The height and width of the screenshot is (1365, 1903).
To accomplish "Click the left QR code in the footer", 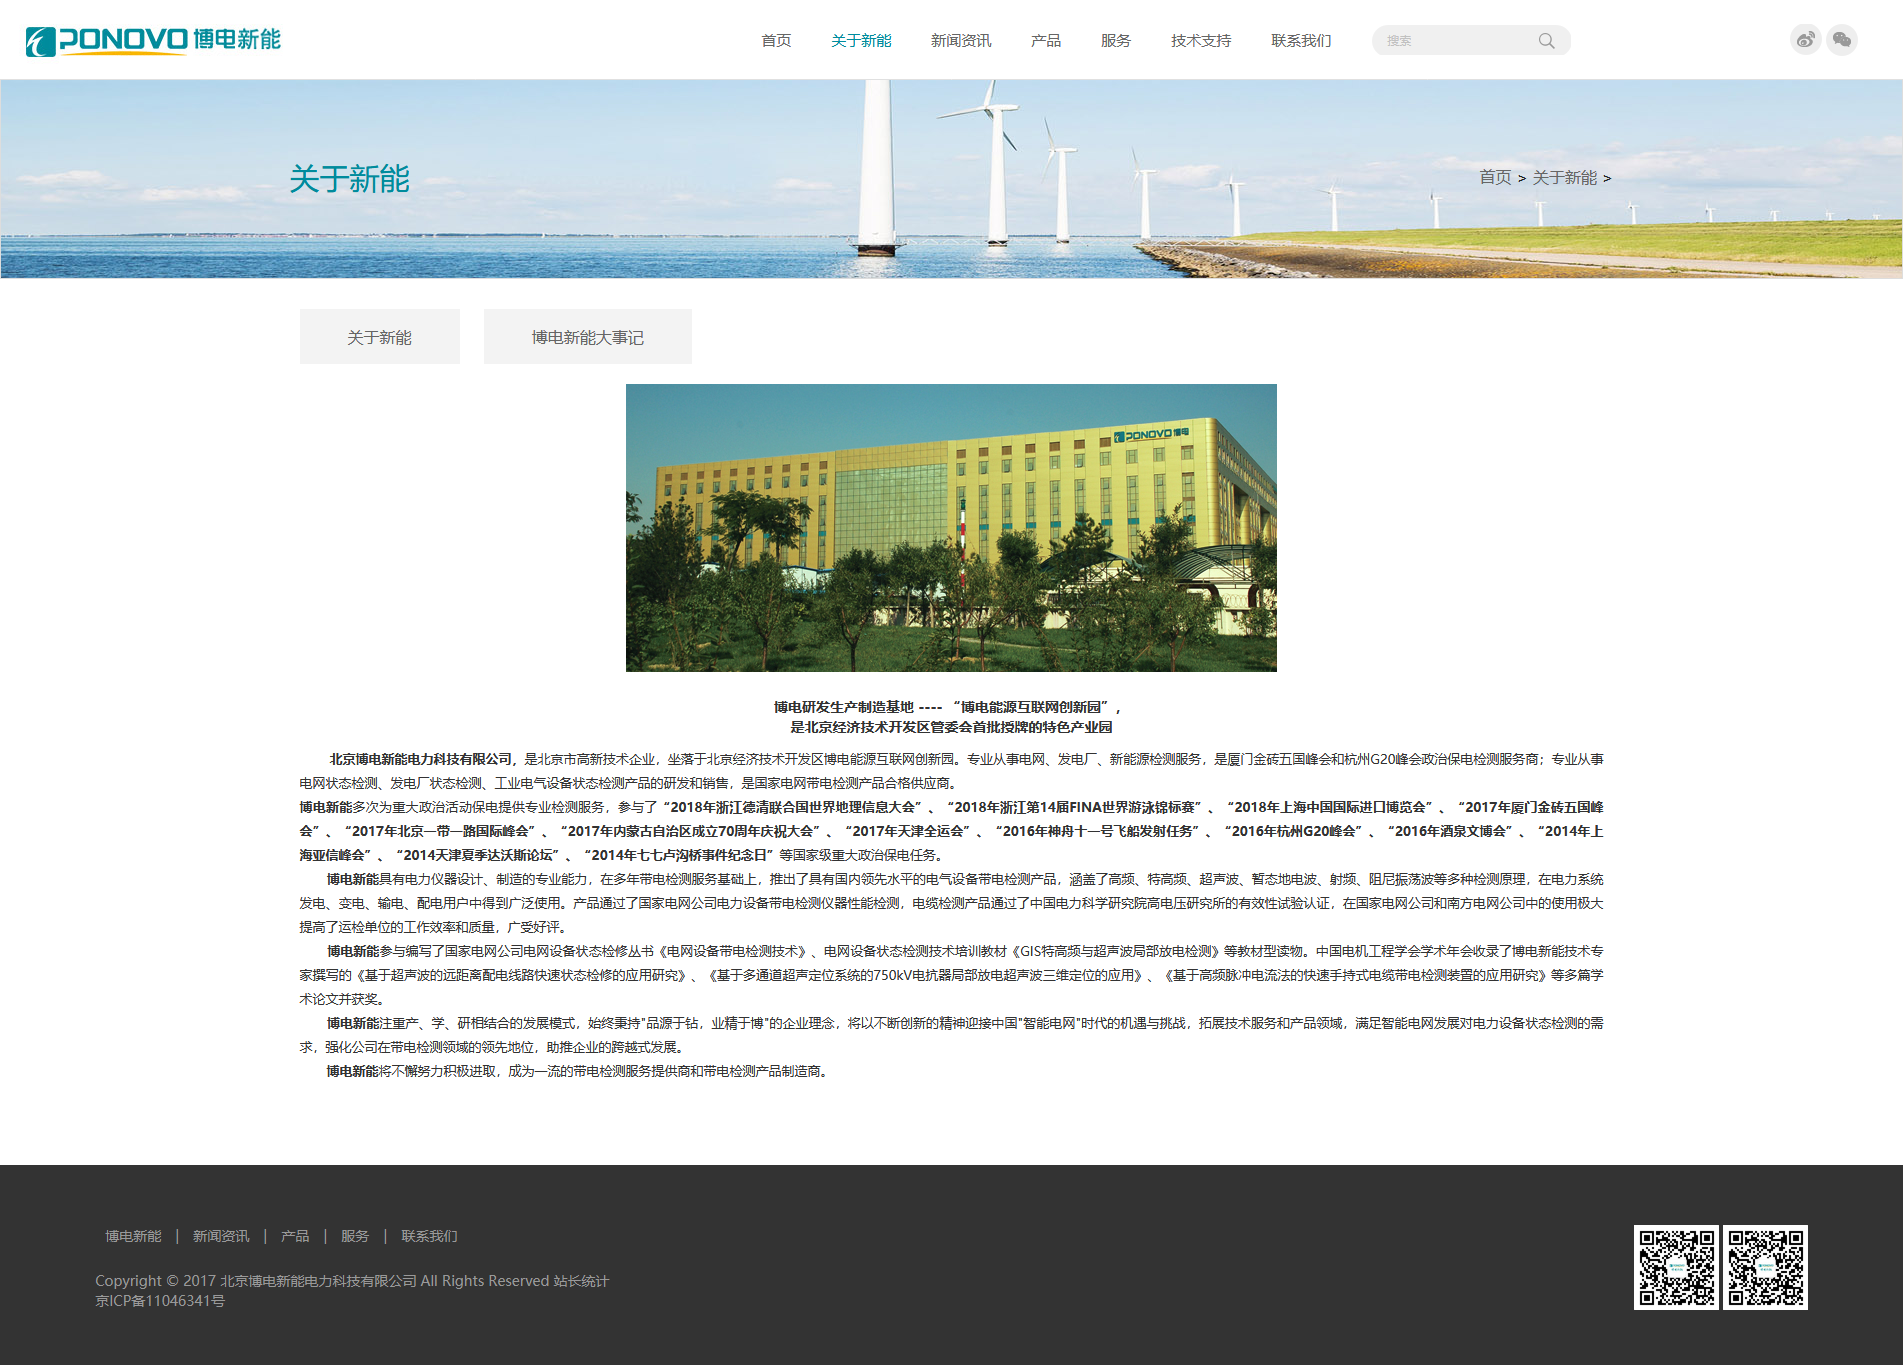I will coord(1677,1268).
